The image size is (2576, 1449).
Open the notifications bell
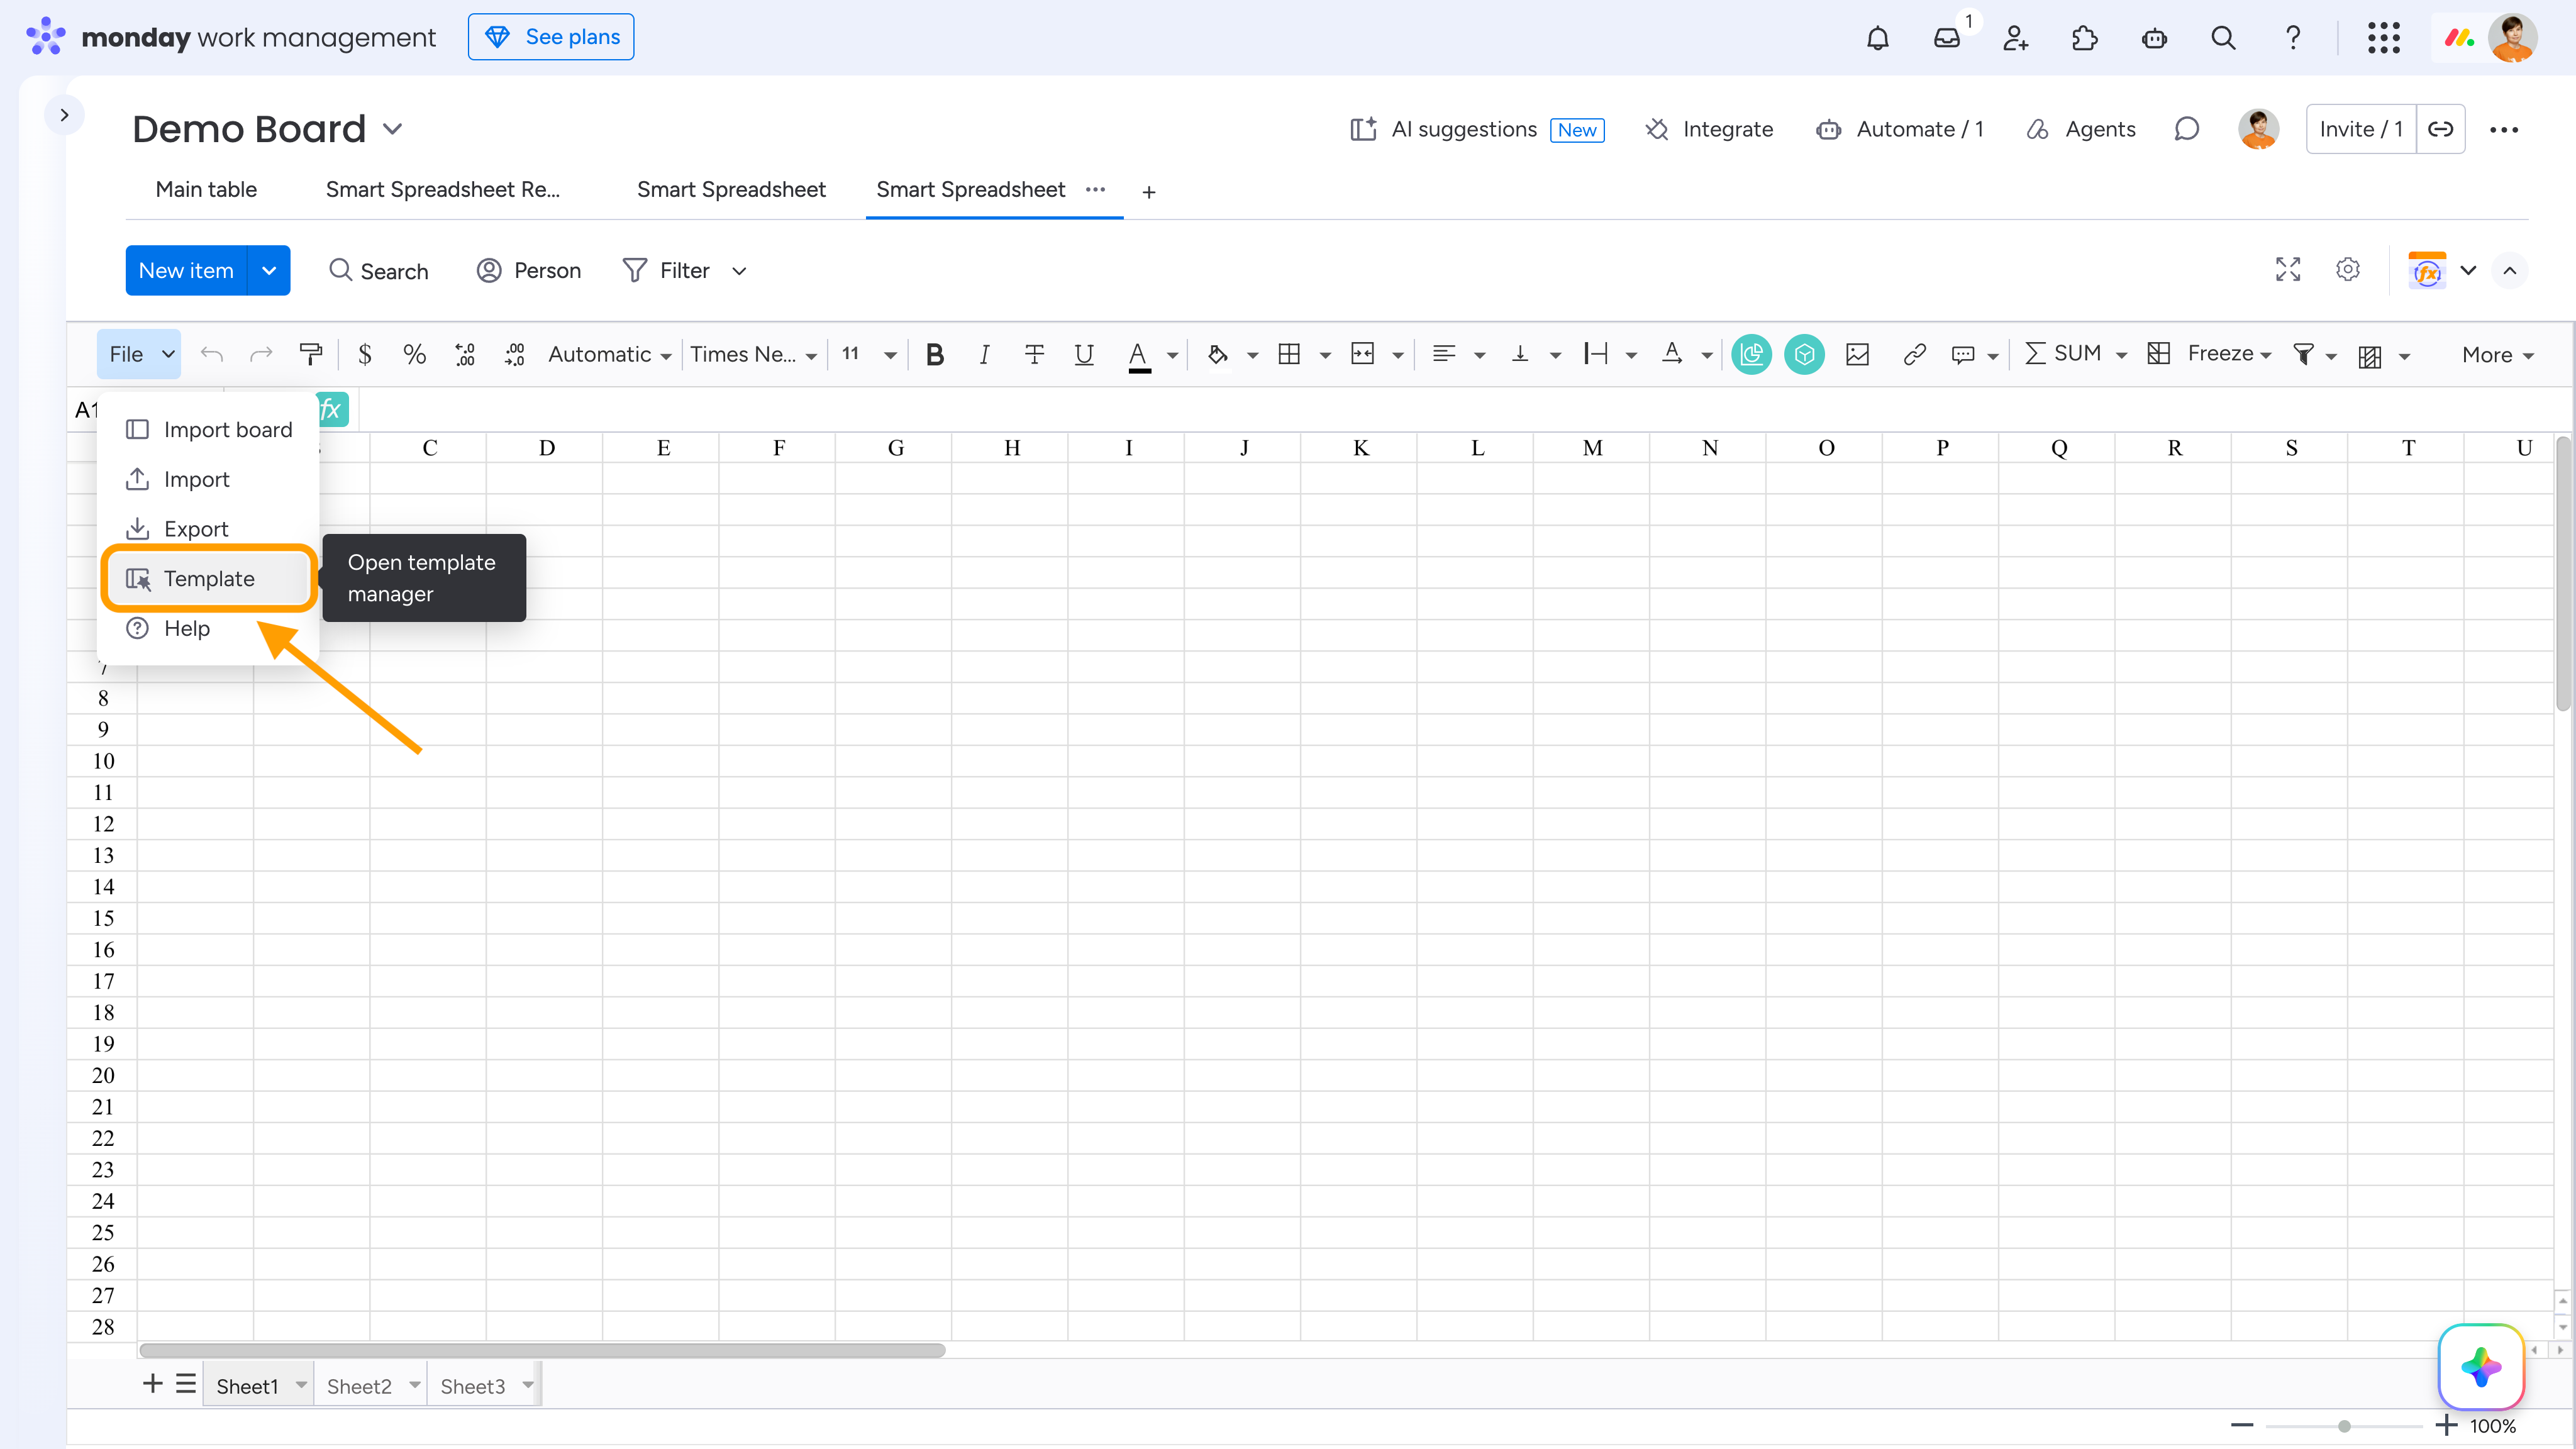click(1878, 38)
